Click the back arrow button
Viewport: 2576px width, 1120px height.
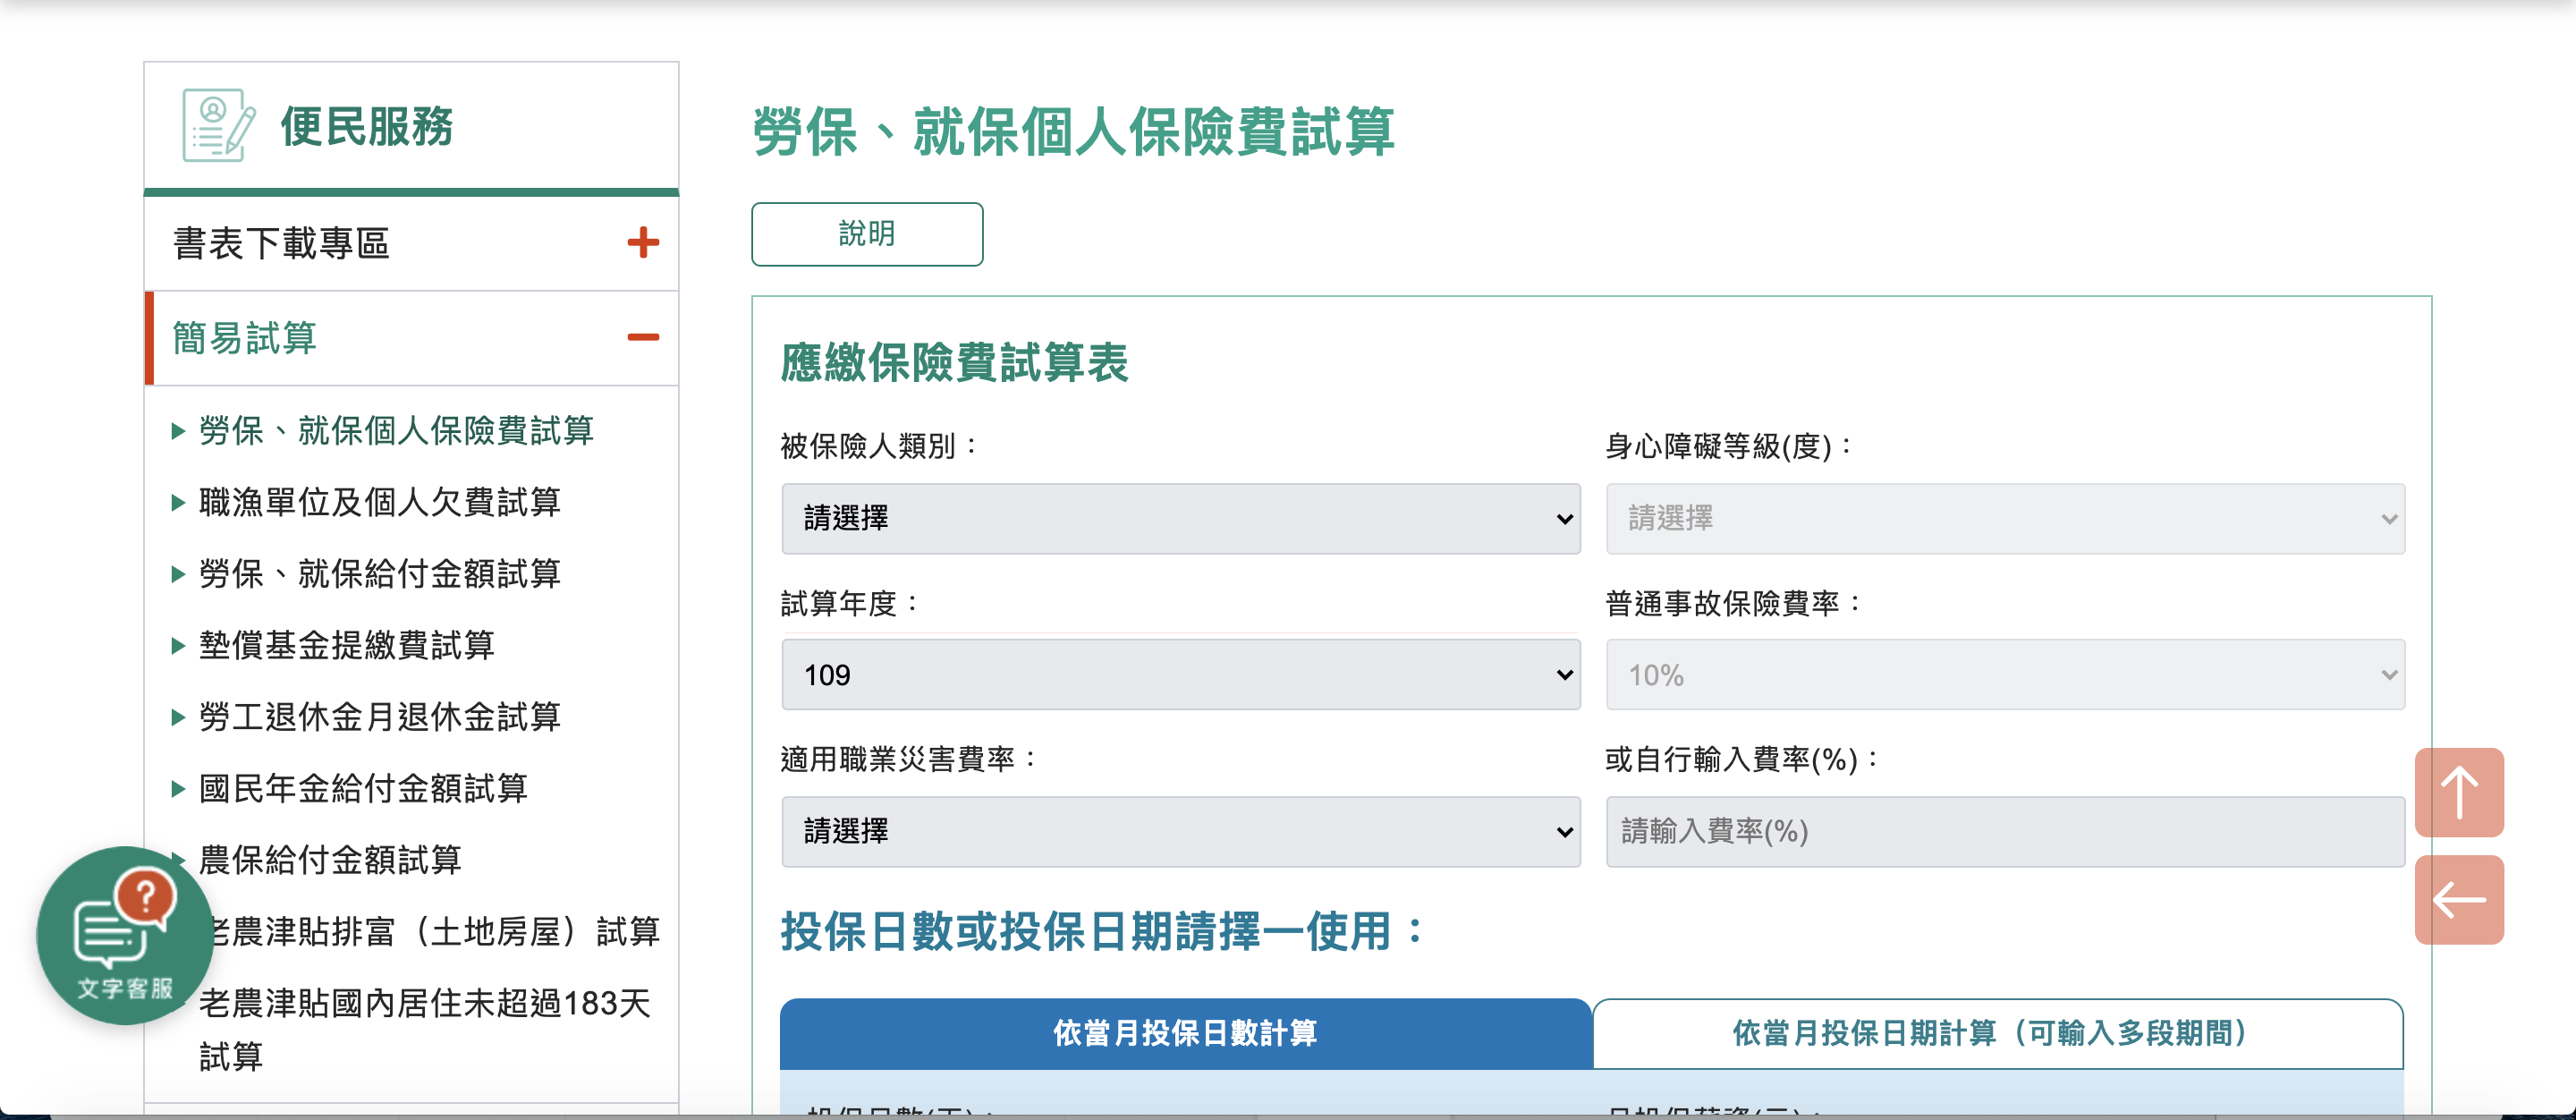tap(2458, 899)
